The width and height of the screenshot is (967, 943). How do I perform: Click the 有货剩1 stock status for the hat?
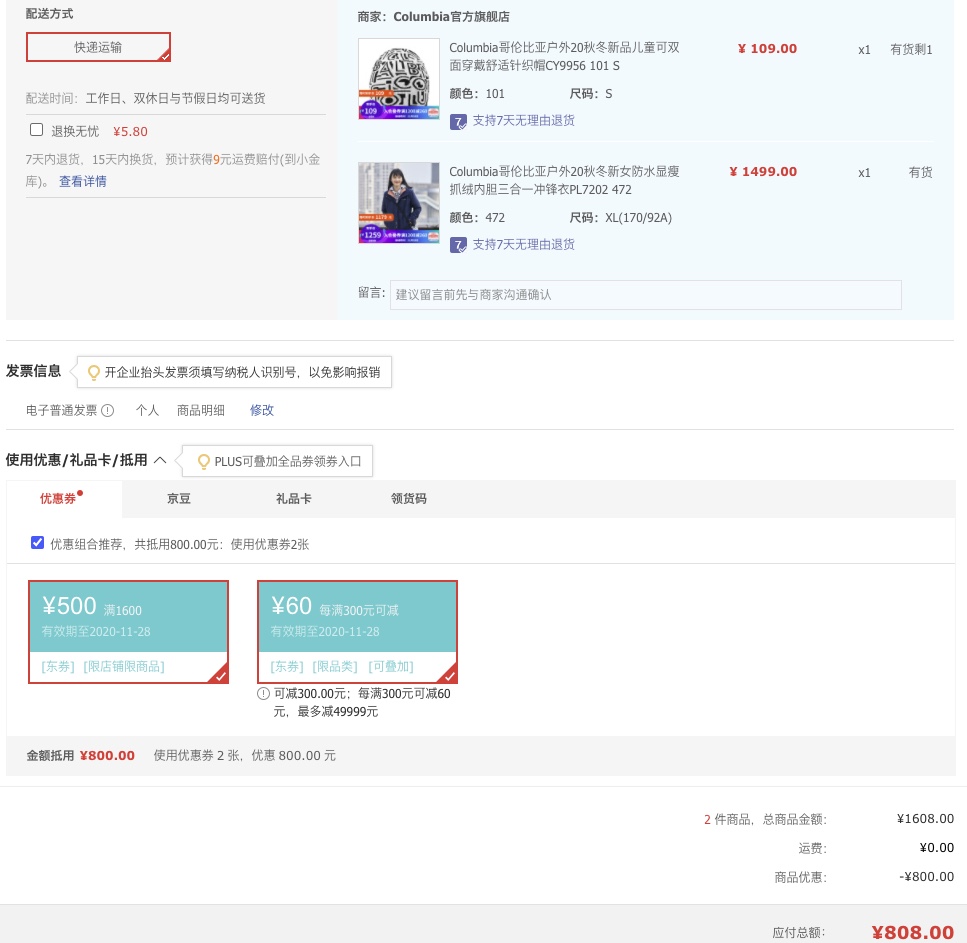tap(911, 50)
